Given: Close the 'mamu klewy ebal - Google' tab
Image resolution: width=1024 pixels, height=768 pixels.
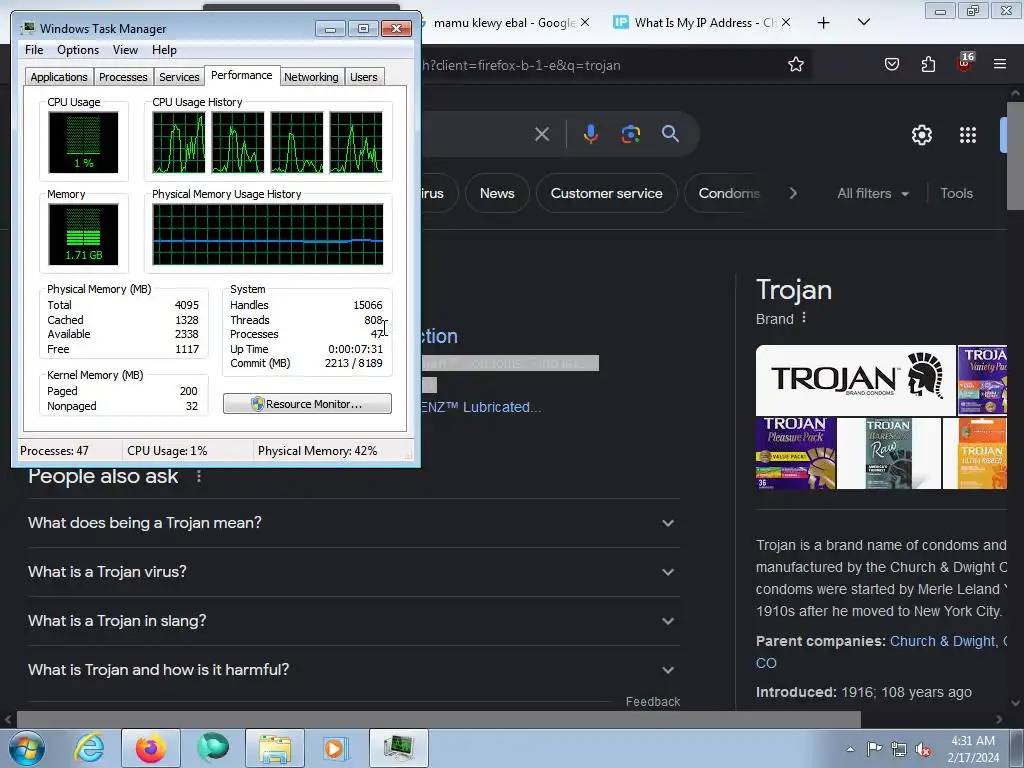Looking at the screenshot, I should (x=585, y=22).
